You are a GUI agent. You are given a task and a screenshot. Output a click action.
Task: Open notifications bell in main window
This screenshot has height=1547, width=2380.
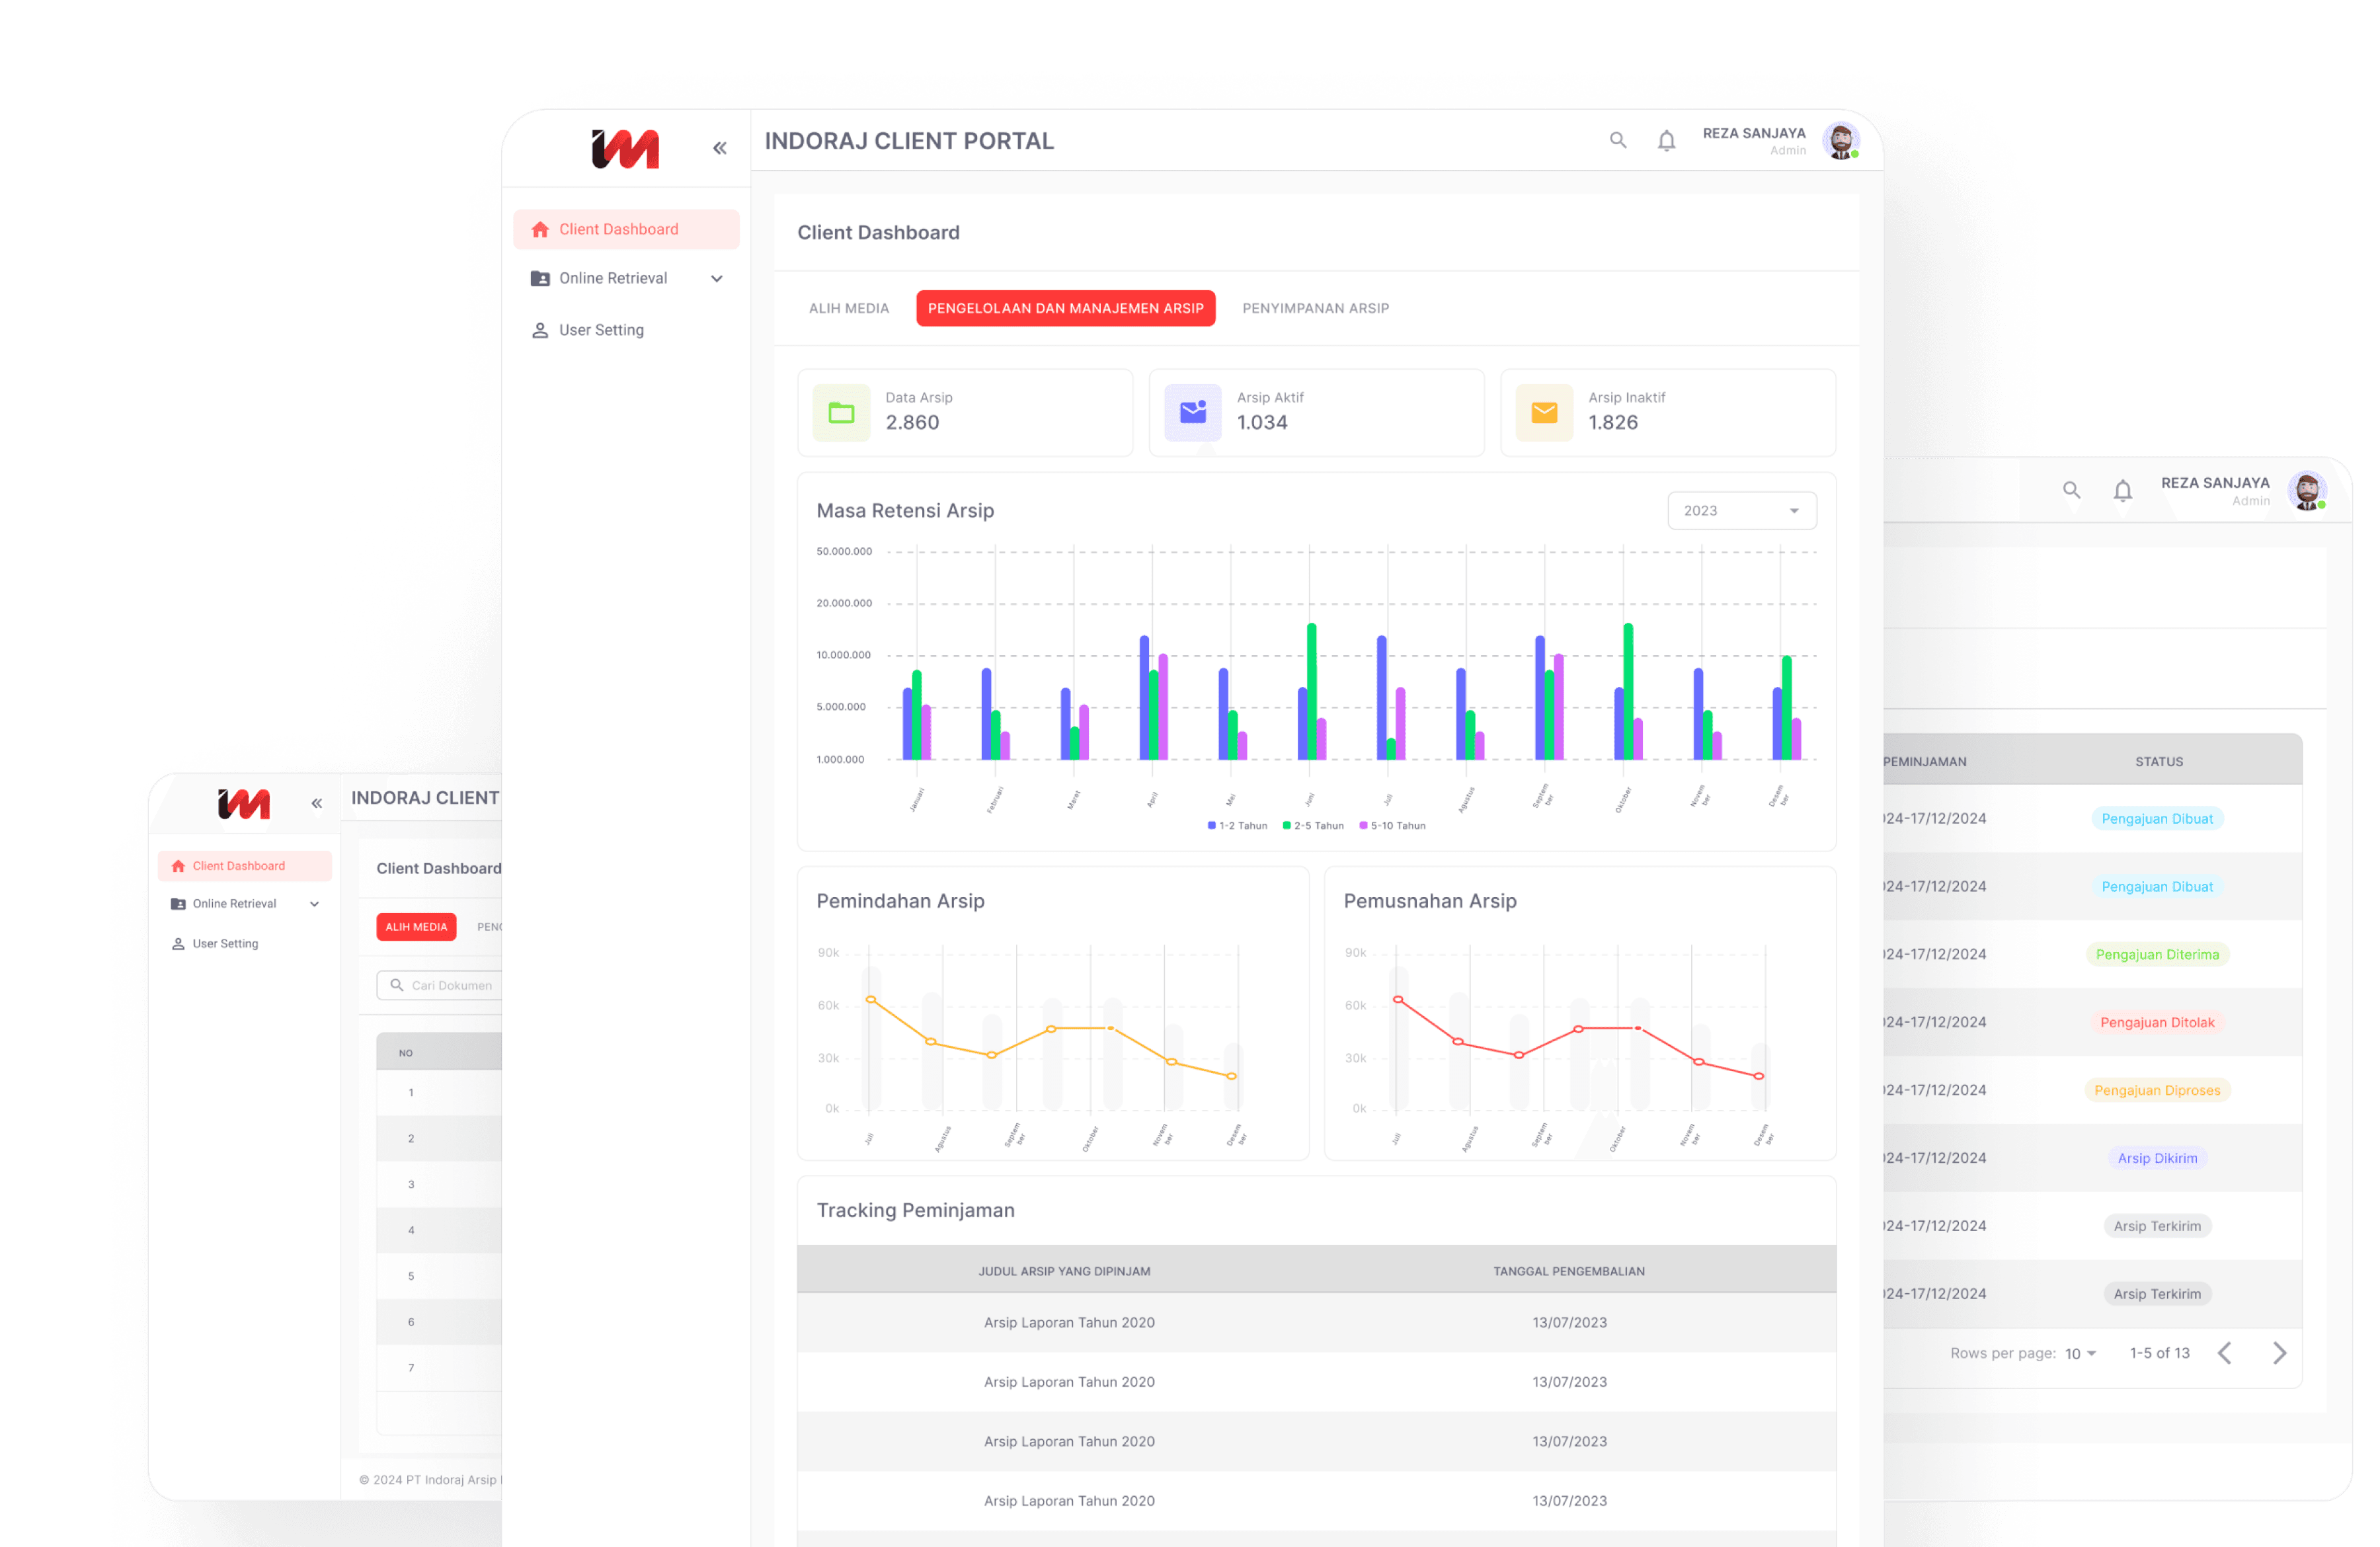[x=1666, y=141]
